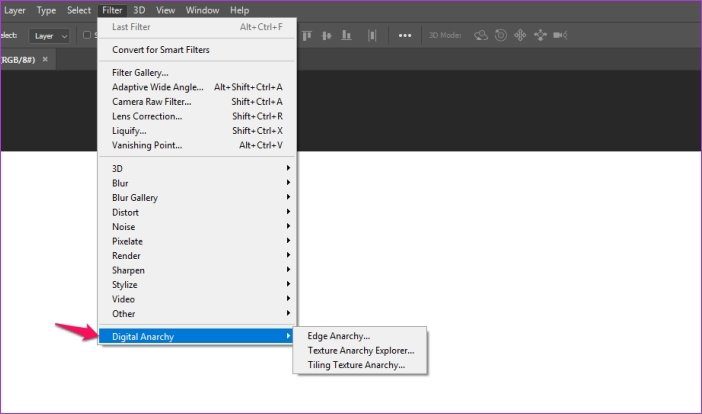Choose Adaptive Wide Angle...

197,87
